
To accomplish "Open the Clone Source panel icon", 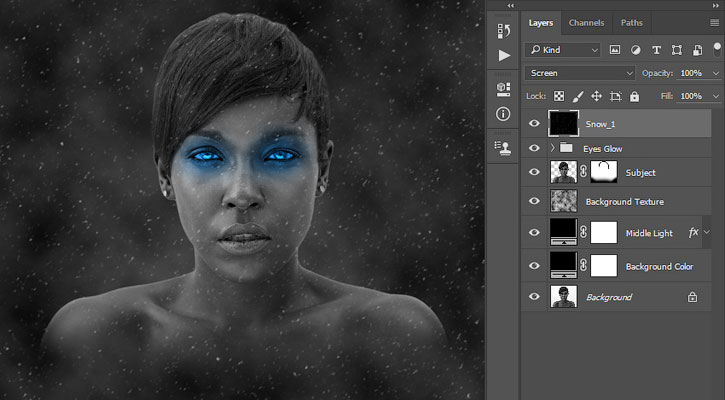I will pyautogui.click(x=503, y=148).
